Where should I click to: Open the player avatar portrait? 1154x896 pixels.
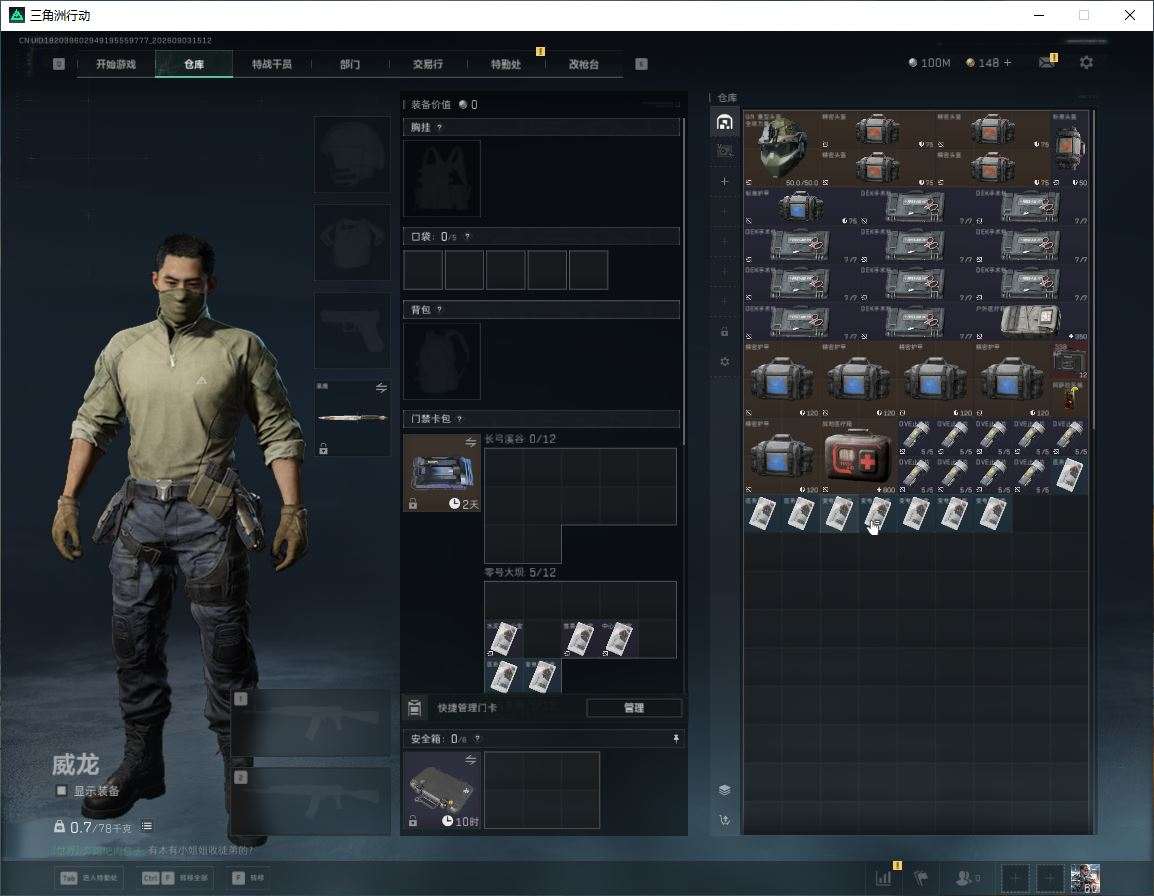coord(1085,878)
